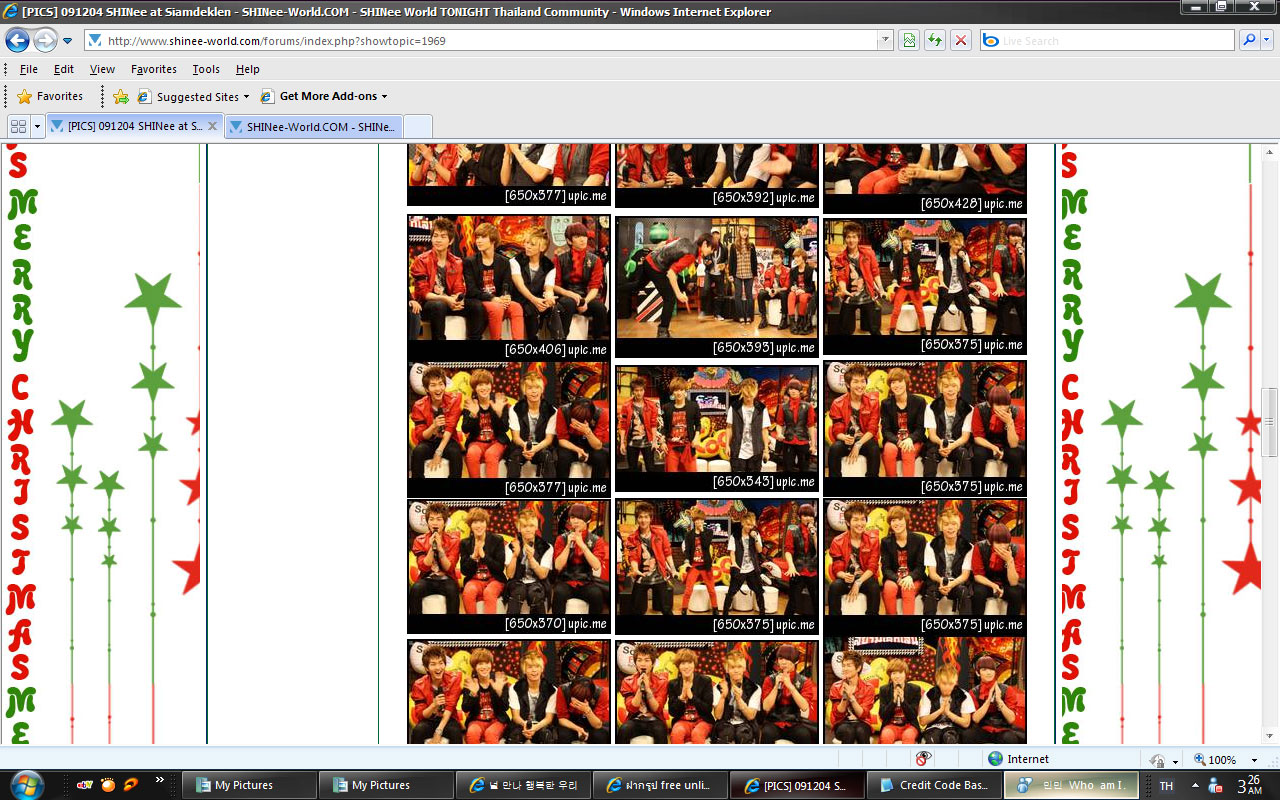Close the [PICS] 091204 SHINee tab
Viewport: 1280px width, 800px height.
211,127
